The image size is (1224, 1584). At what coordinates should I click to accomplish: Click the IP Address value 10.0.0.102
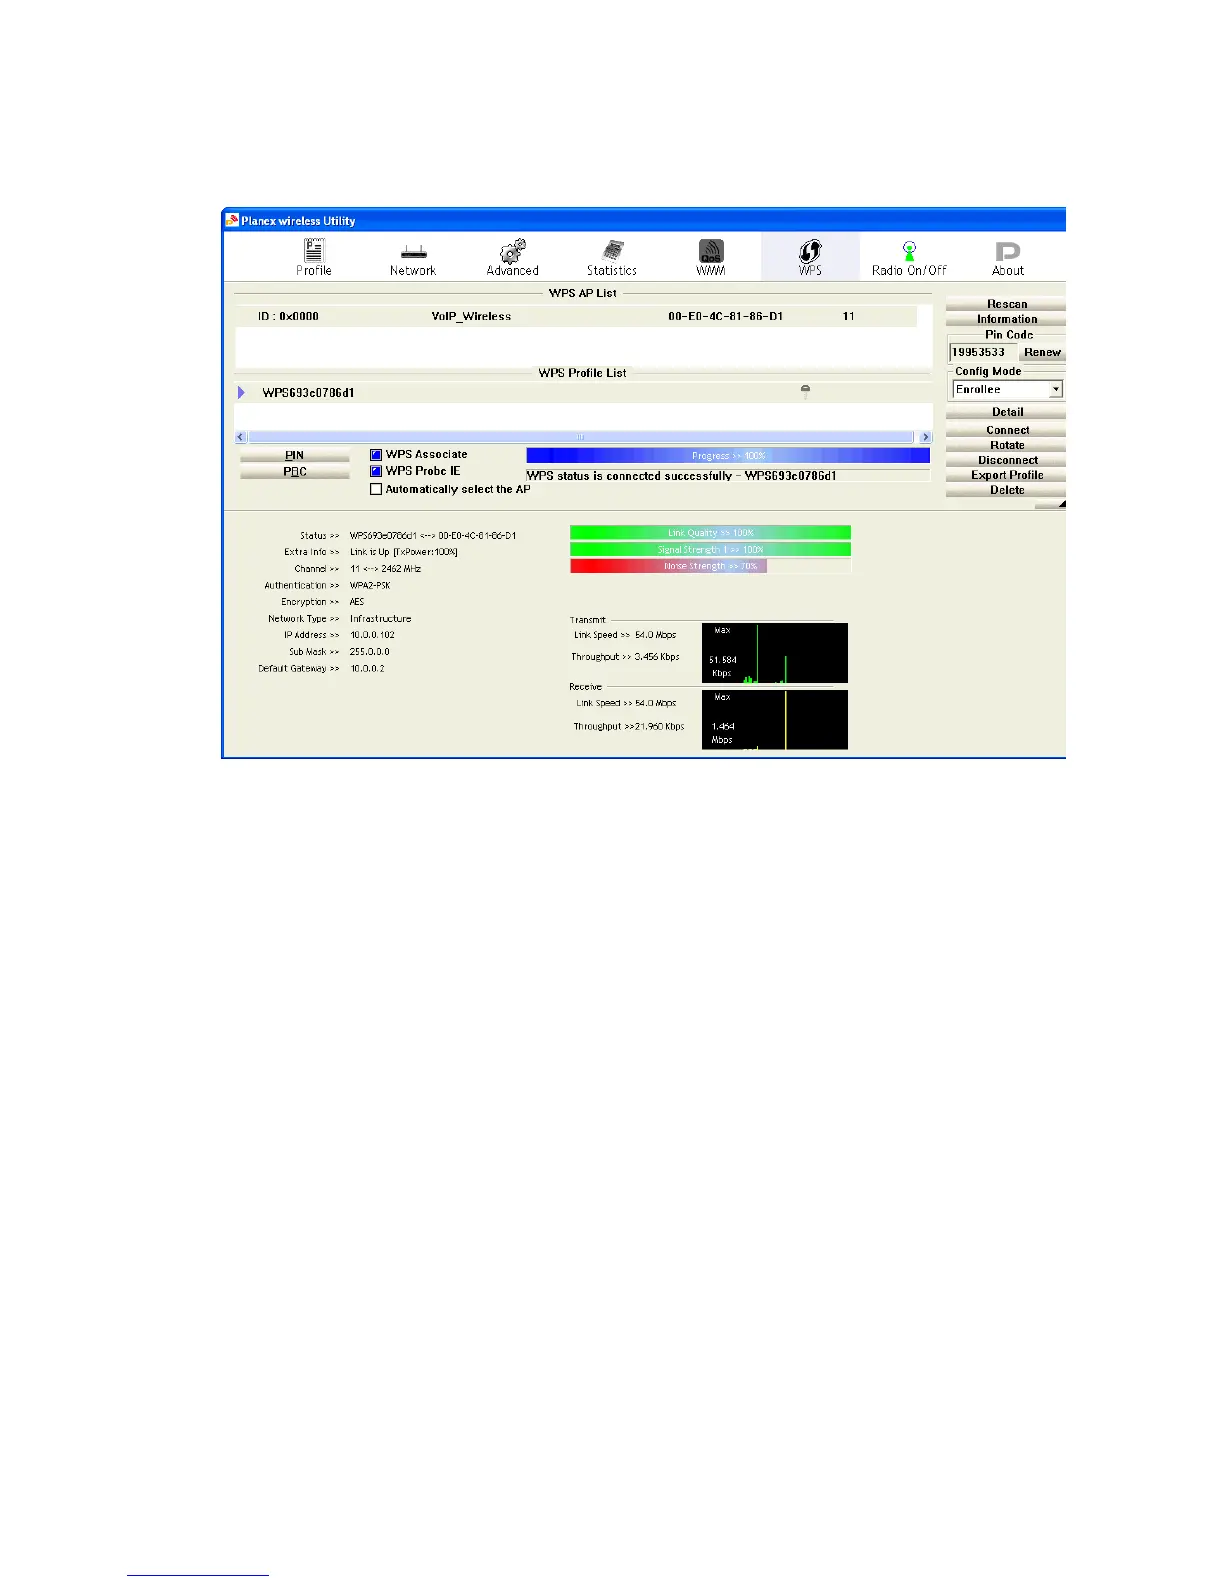point(372,635)
